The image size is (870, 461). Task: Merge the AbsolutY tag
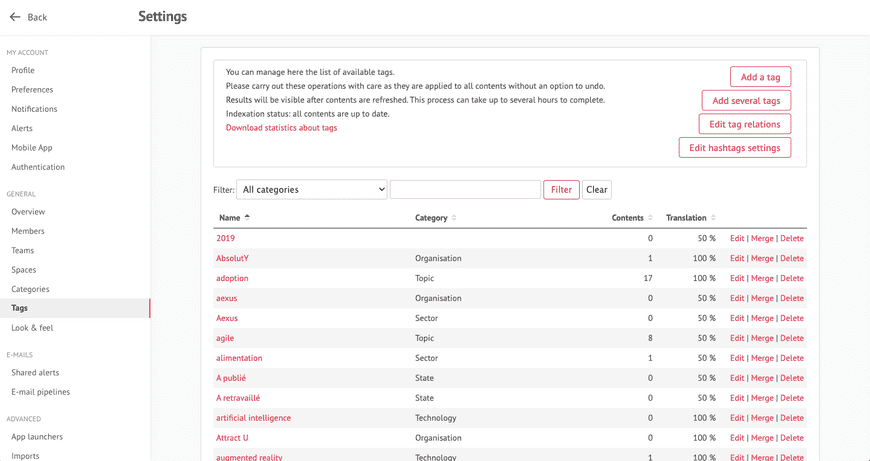[x=762, y=259]
